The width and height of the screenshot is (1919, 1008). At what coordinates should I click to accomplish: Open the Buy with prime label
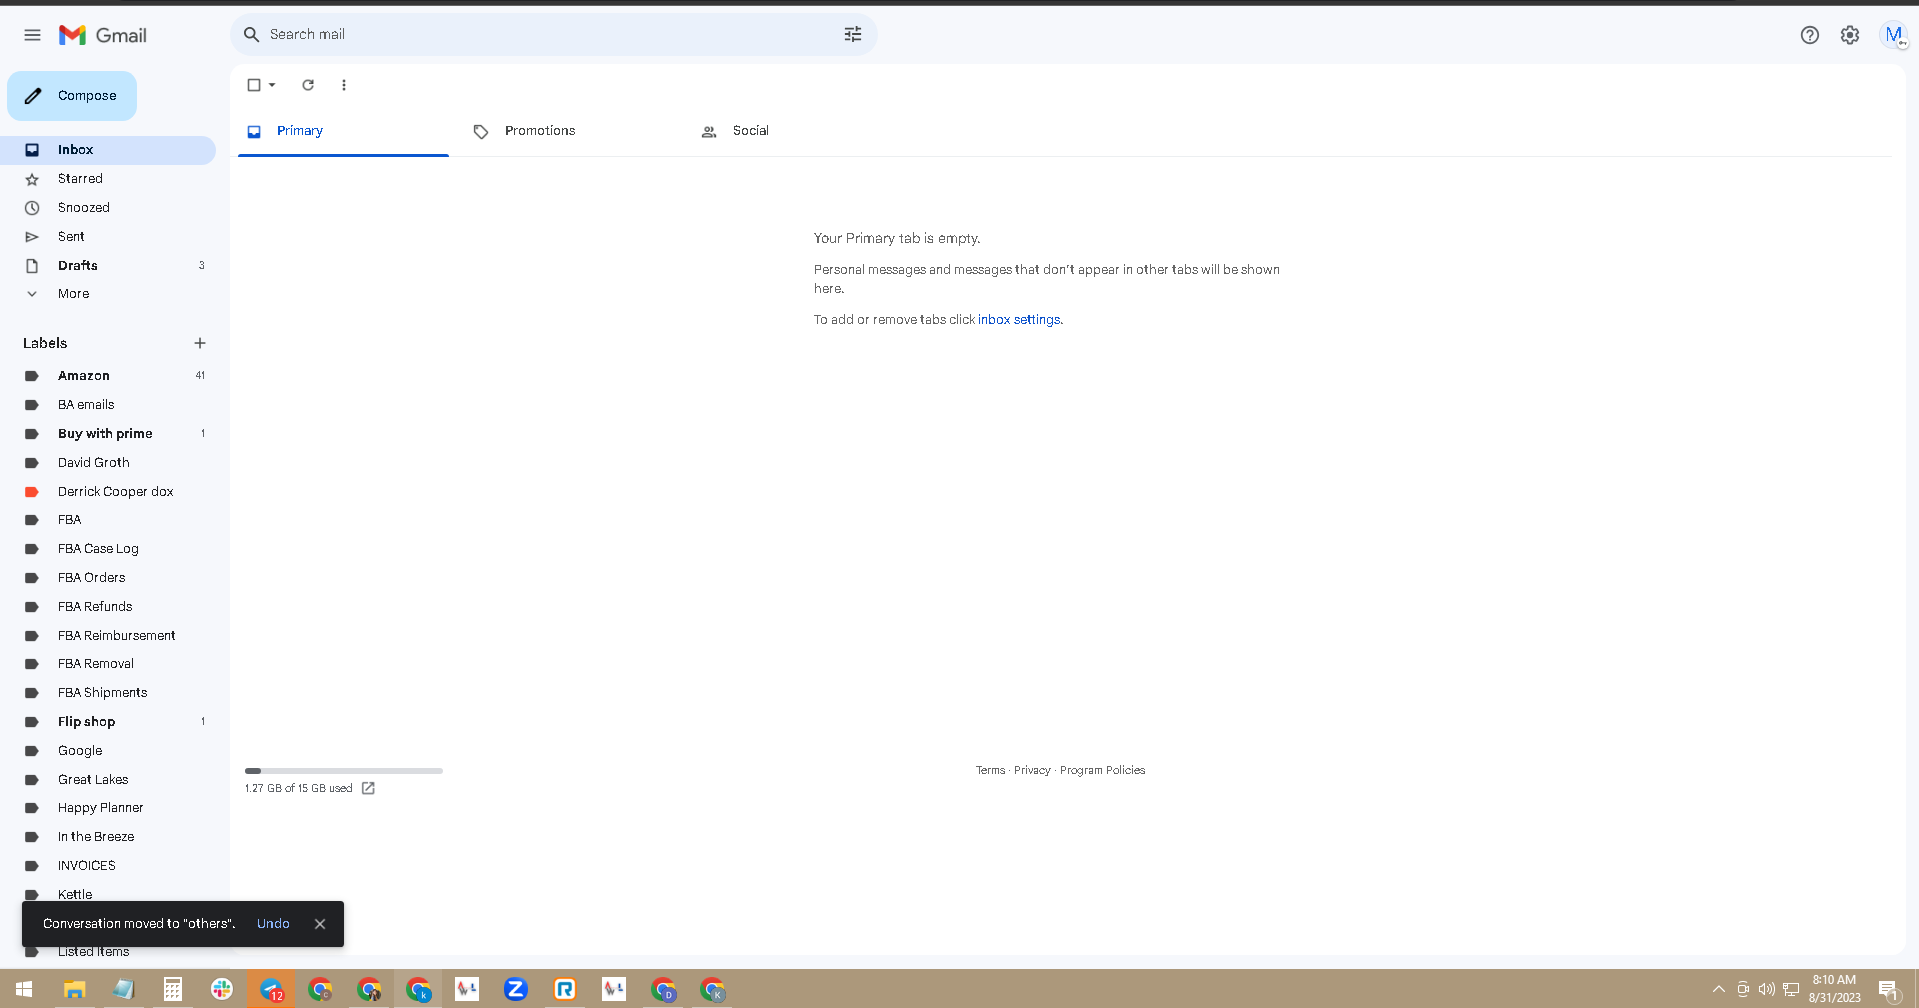[108, 434]
